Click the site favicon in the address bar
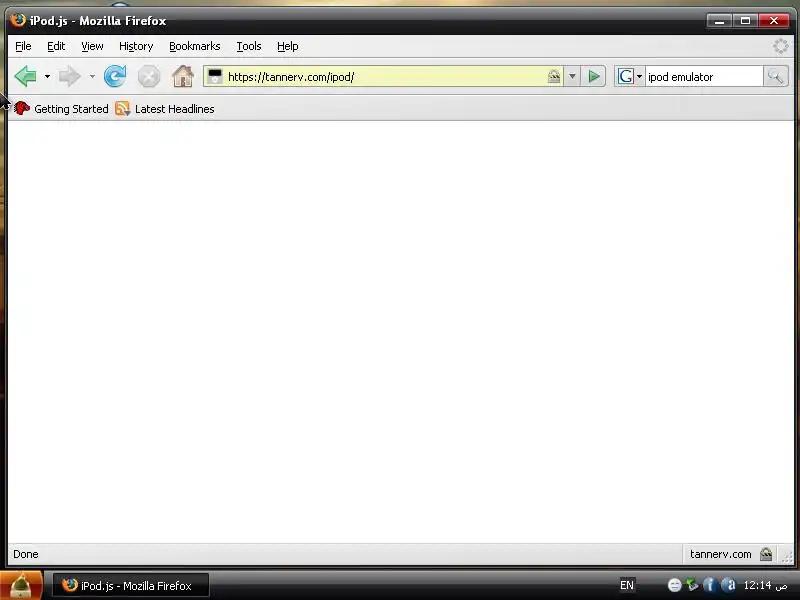 point(215,77)
